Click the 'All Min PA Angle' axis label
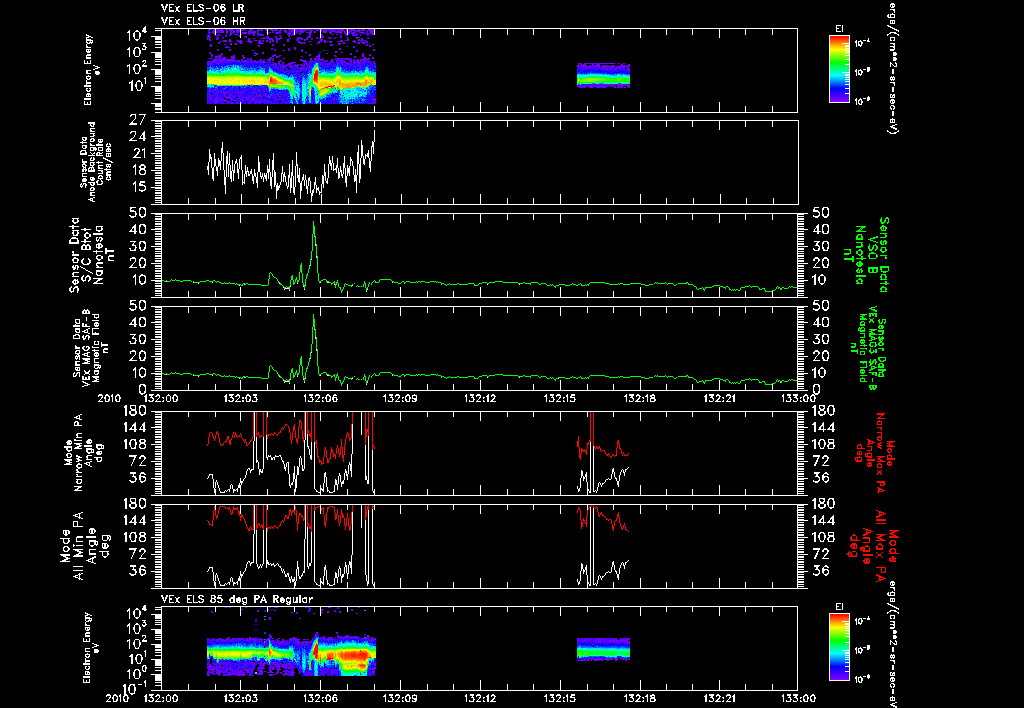Screen dimensions: 1024x708 coord(85,545)
